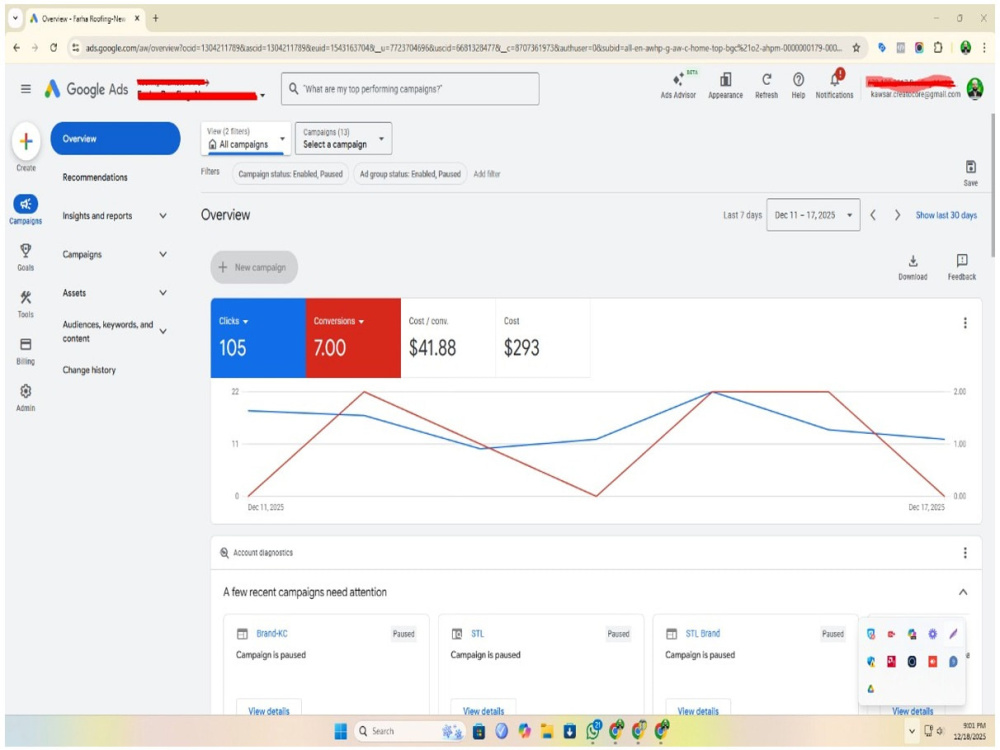Open the Dec 11 – 17, 2025 date picker
1000x750 pixels.
[812, 215]
